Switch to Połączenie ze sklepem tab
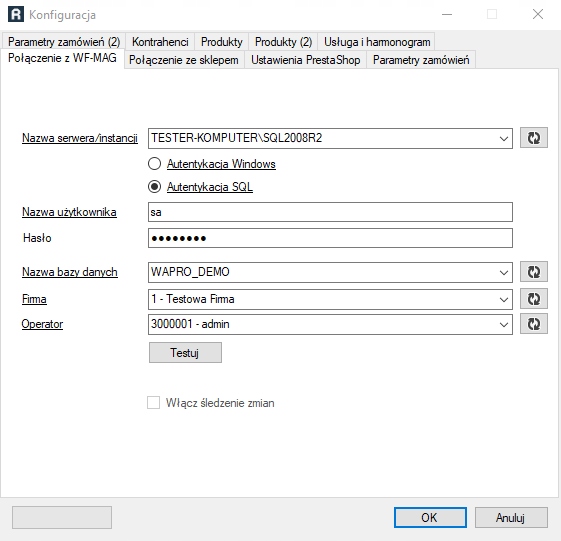 pos(184,60)
